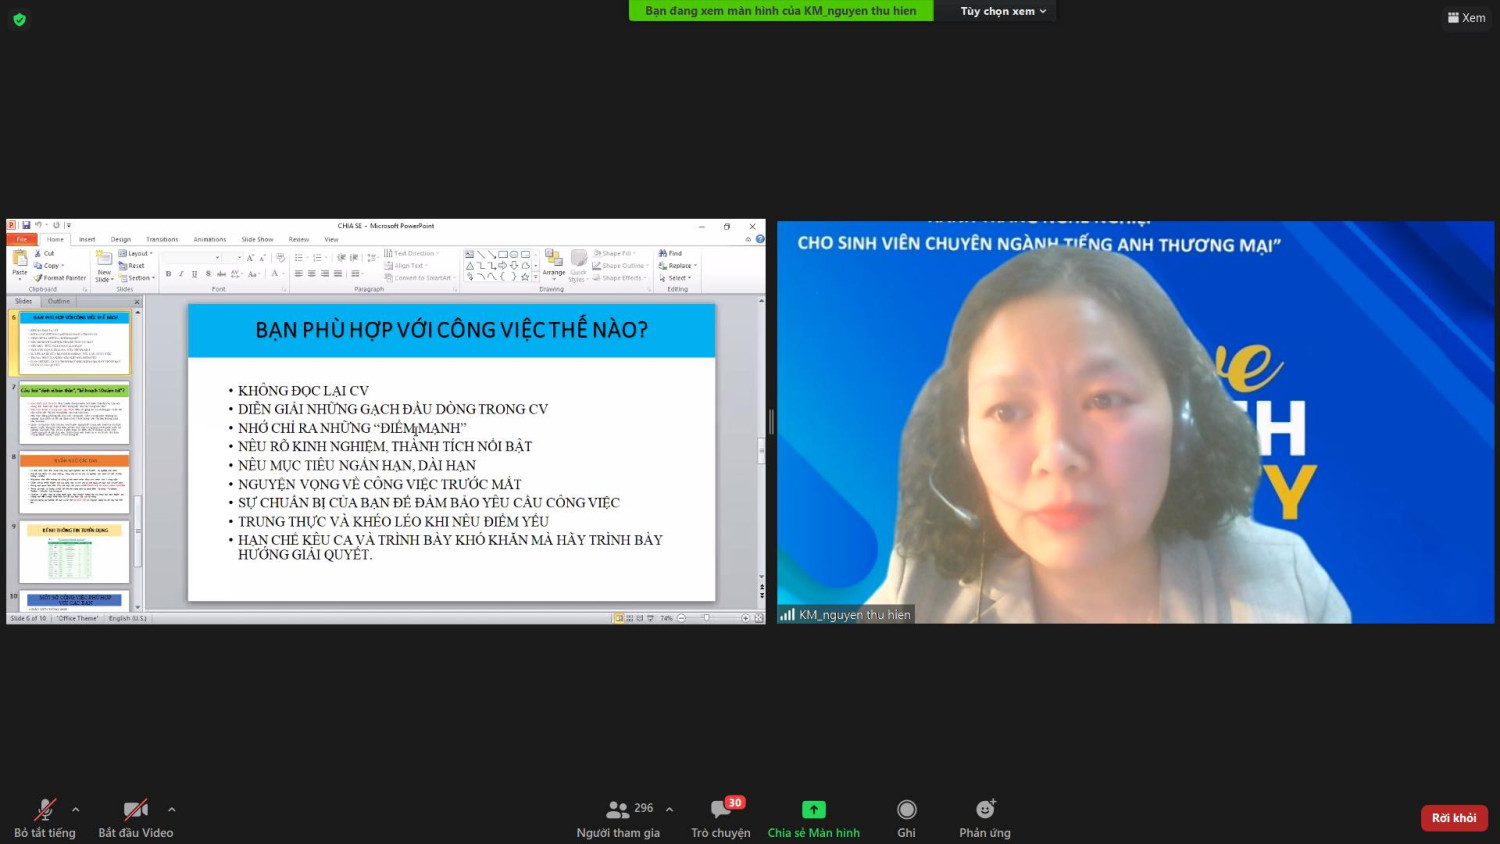Expand the participants arrow beside 296
1500x844 pixels.
click(x=669, y=810)
